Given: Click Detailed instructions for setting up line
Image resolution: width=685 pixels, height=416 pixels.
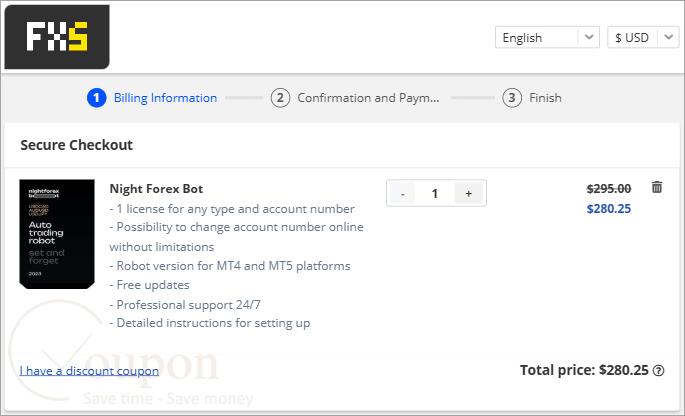Looking at the screenshot, I should [210, 323].
